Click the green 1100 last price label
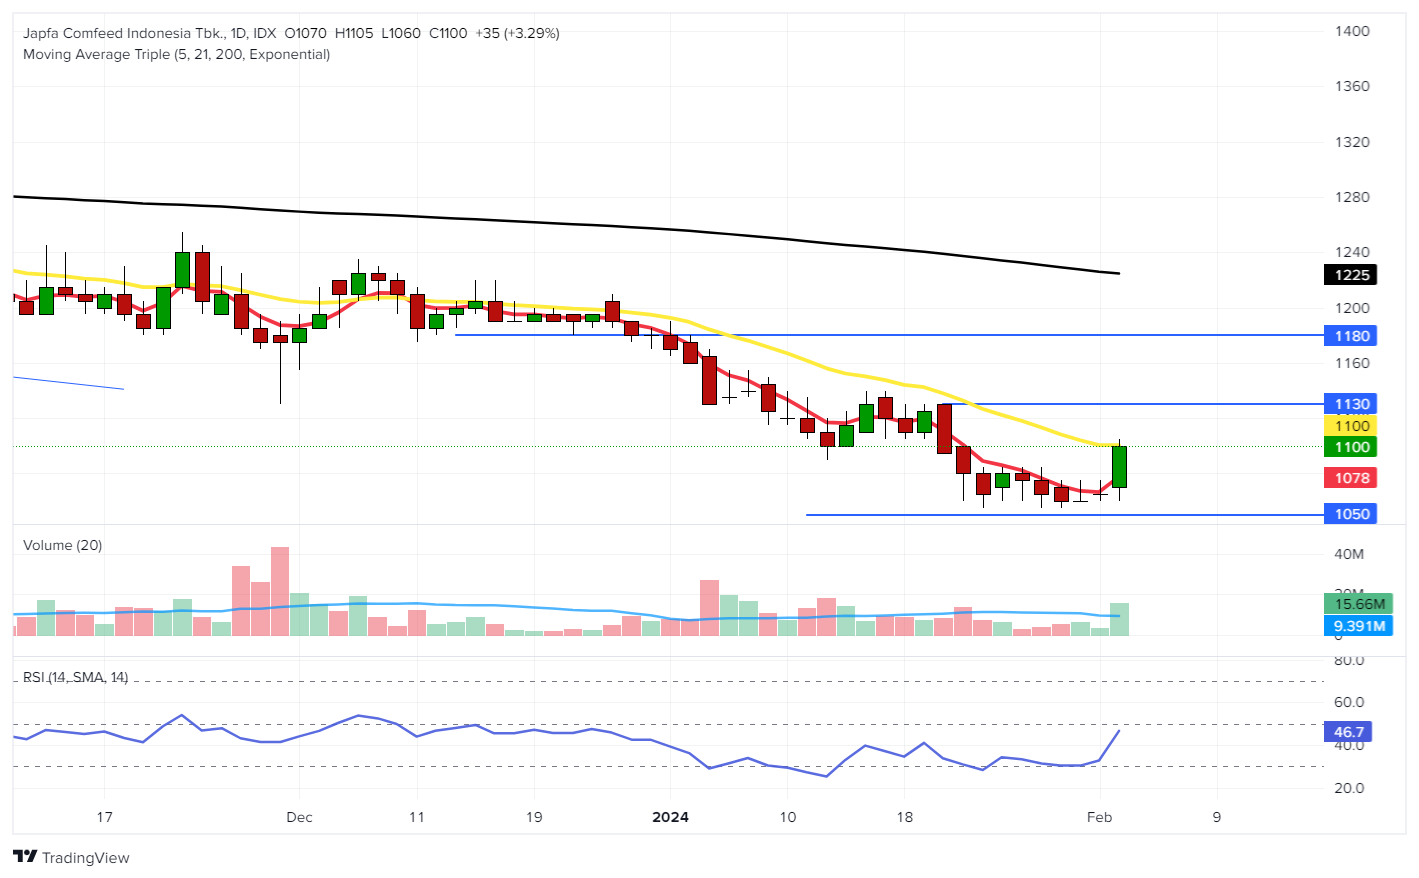Viewport: 1419px width, 878px height. 1350,447
